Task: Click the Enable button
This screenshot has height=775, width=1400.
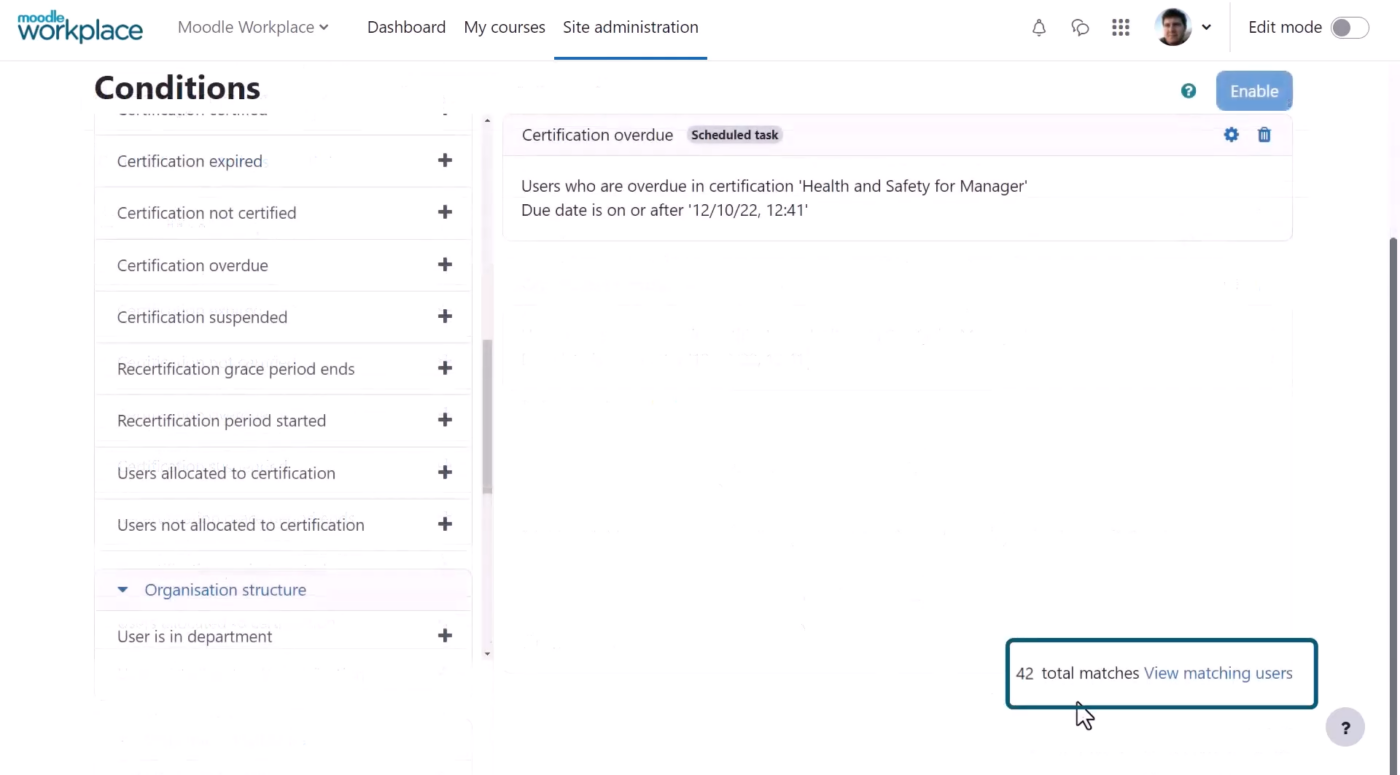Action: click(1254, 90)
